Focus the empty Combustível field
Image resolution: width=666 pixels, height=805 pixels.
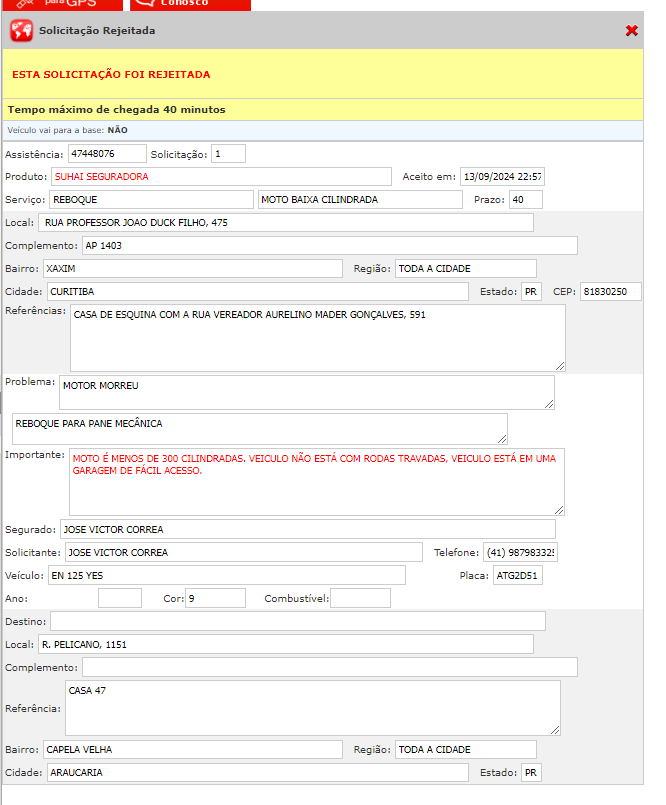click(360, 598)
